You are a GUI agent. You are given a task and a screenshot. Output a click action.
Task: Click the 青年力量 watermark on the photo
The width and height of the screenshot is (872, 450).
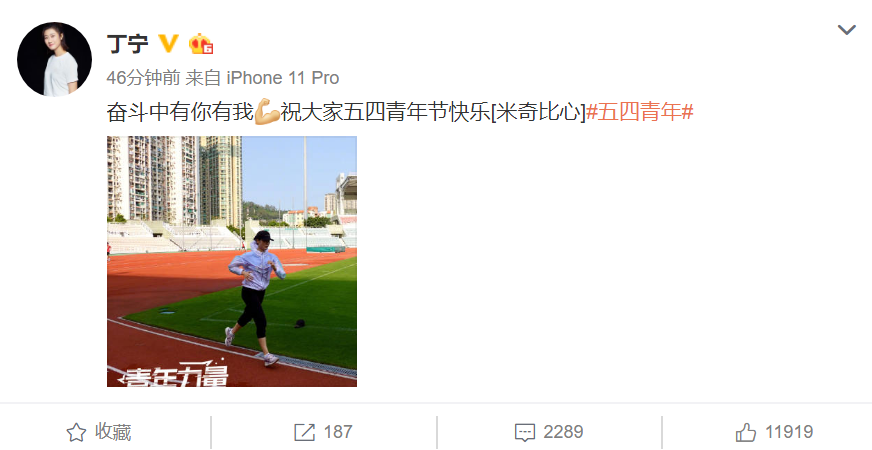(174, 375)
